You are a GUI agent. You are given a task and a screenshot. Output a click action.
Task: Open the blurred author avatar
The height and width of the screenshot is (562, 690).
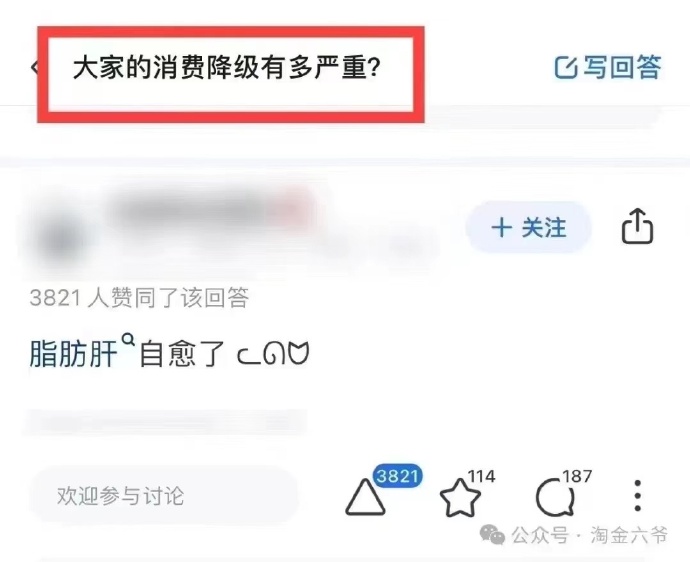[60, 240]
